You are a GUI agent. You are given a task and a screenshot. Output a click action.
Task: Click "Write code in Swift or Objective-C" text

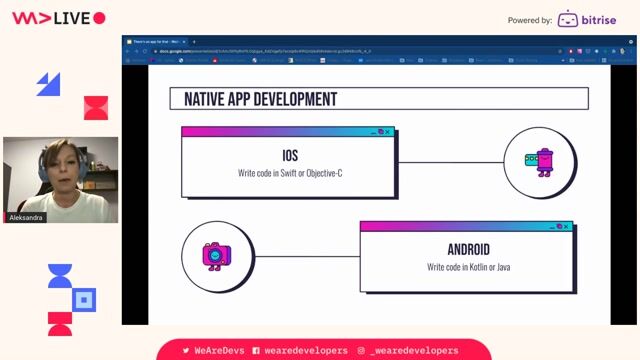pos(290,173)
